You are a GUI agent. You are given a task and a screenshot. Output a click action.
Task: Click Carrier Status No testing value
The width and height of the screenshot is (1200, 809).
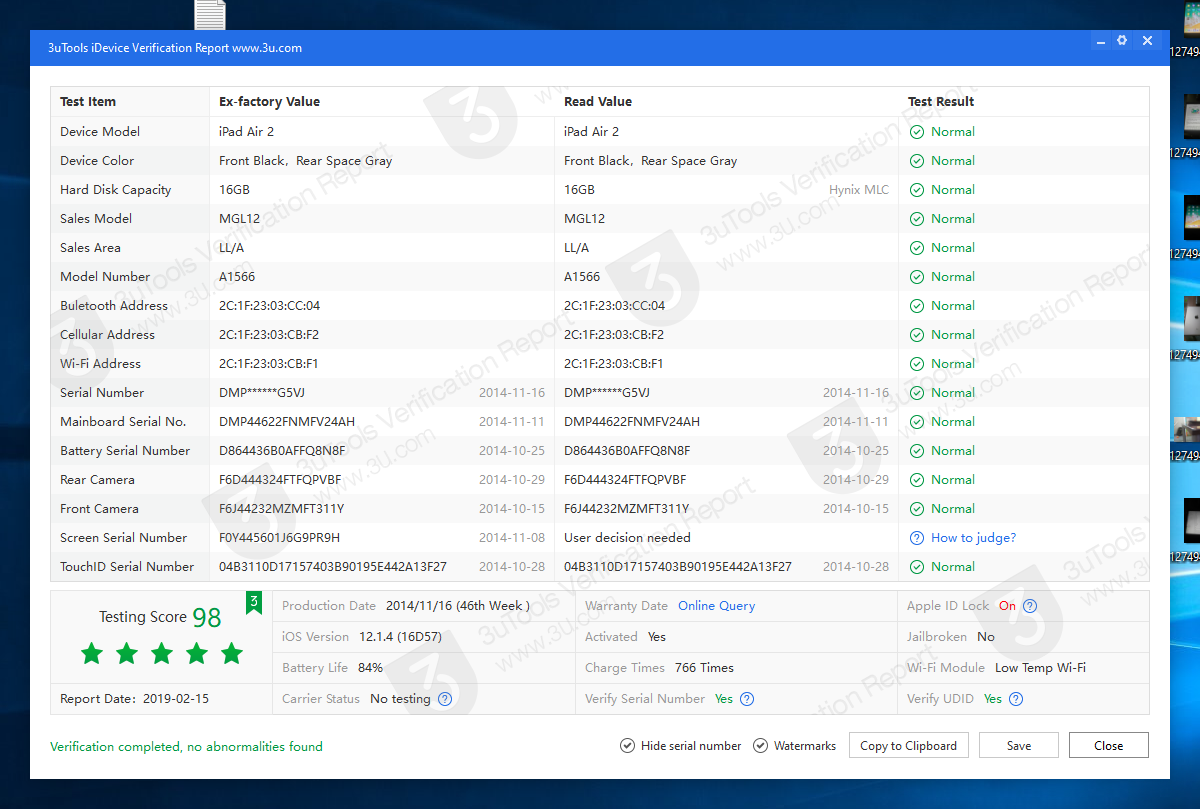tap(400, 699)
